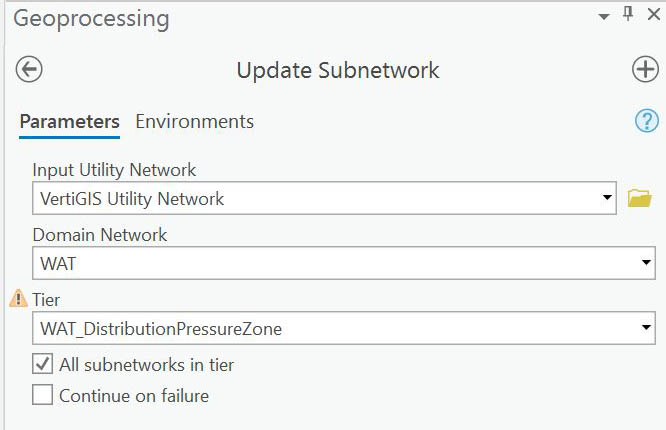Open tool help question mark icon
Screen dimensions: 666x430
(x=646, y=121)
